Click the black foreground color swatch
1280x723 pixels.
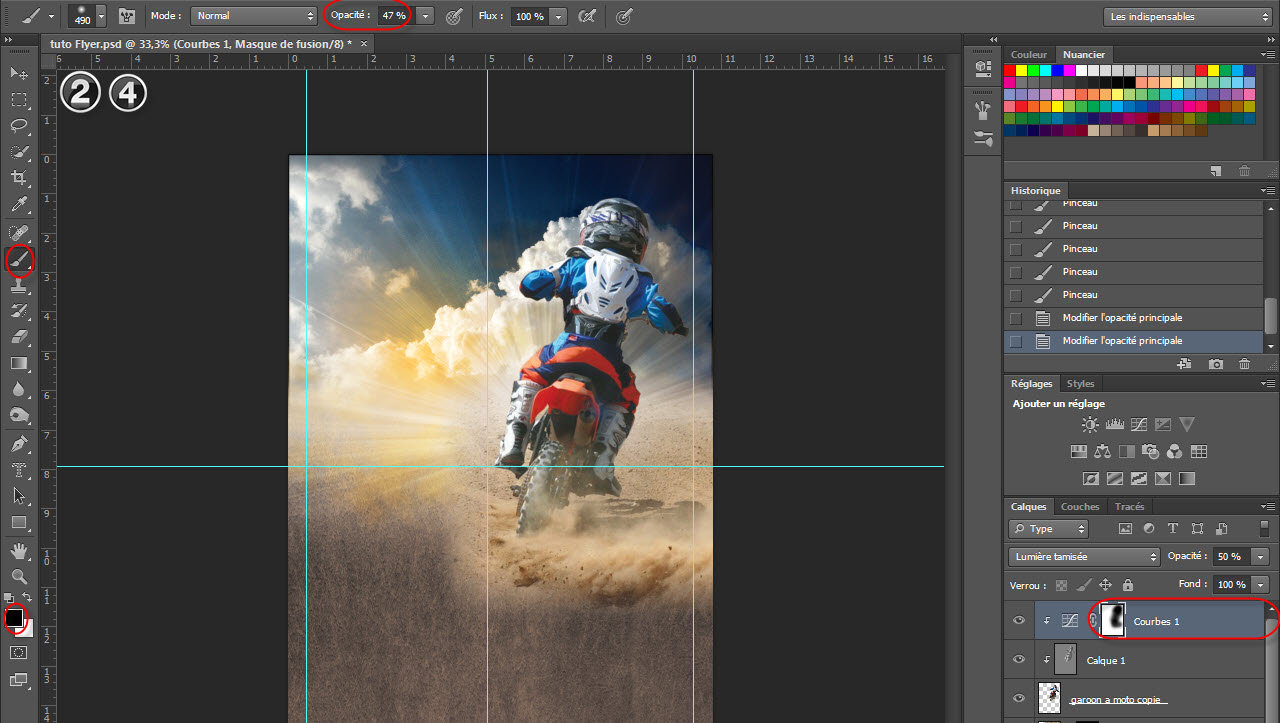[14, 618]
